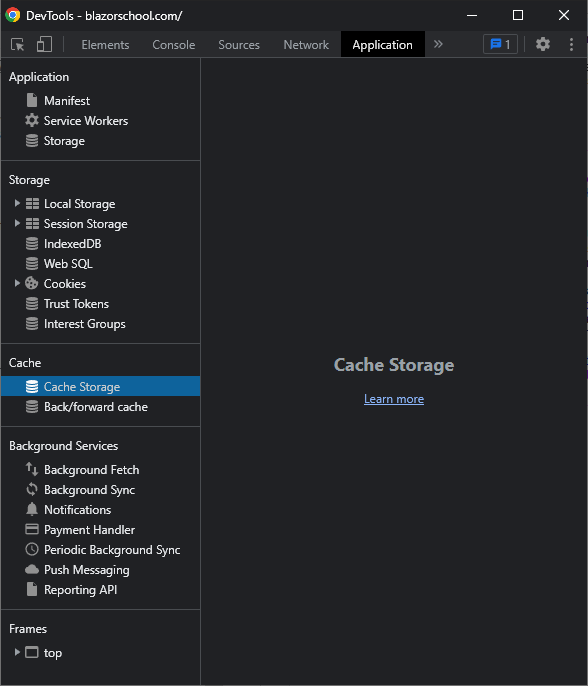This screenshot has height=686, width=588.
Task: Click the Manifest file icon
Action: click(32, 100)
